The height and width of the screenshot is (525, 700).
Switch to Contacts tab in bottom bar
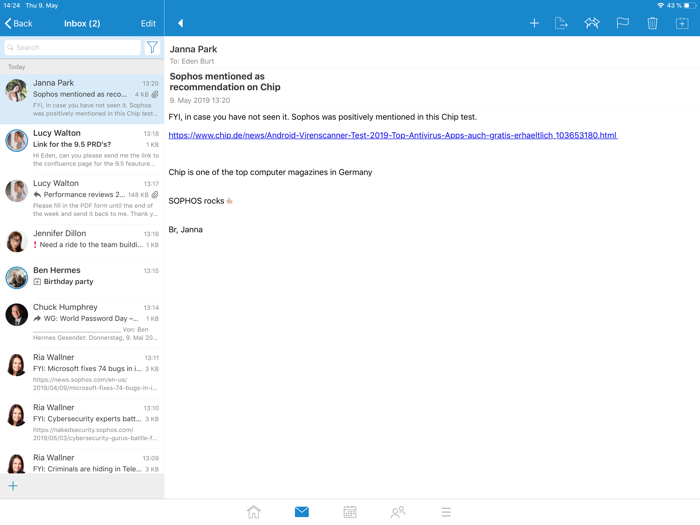point(398,512)
